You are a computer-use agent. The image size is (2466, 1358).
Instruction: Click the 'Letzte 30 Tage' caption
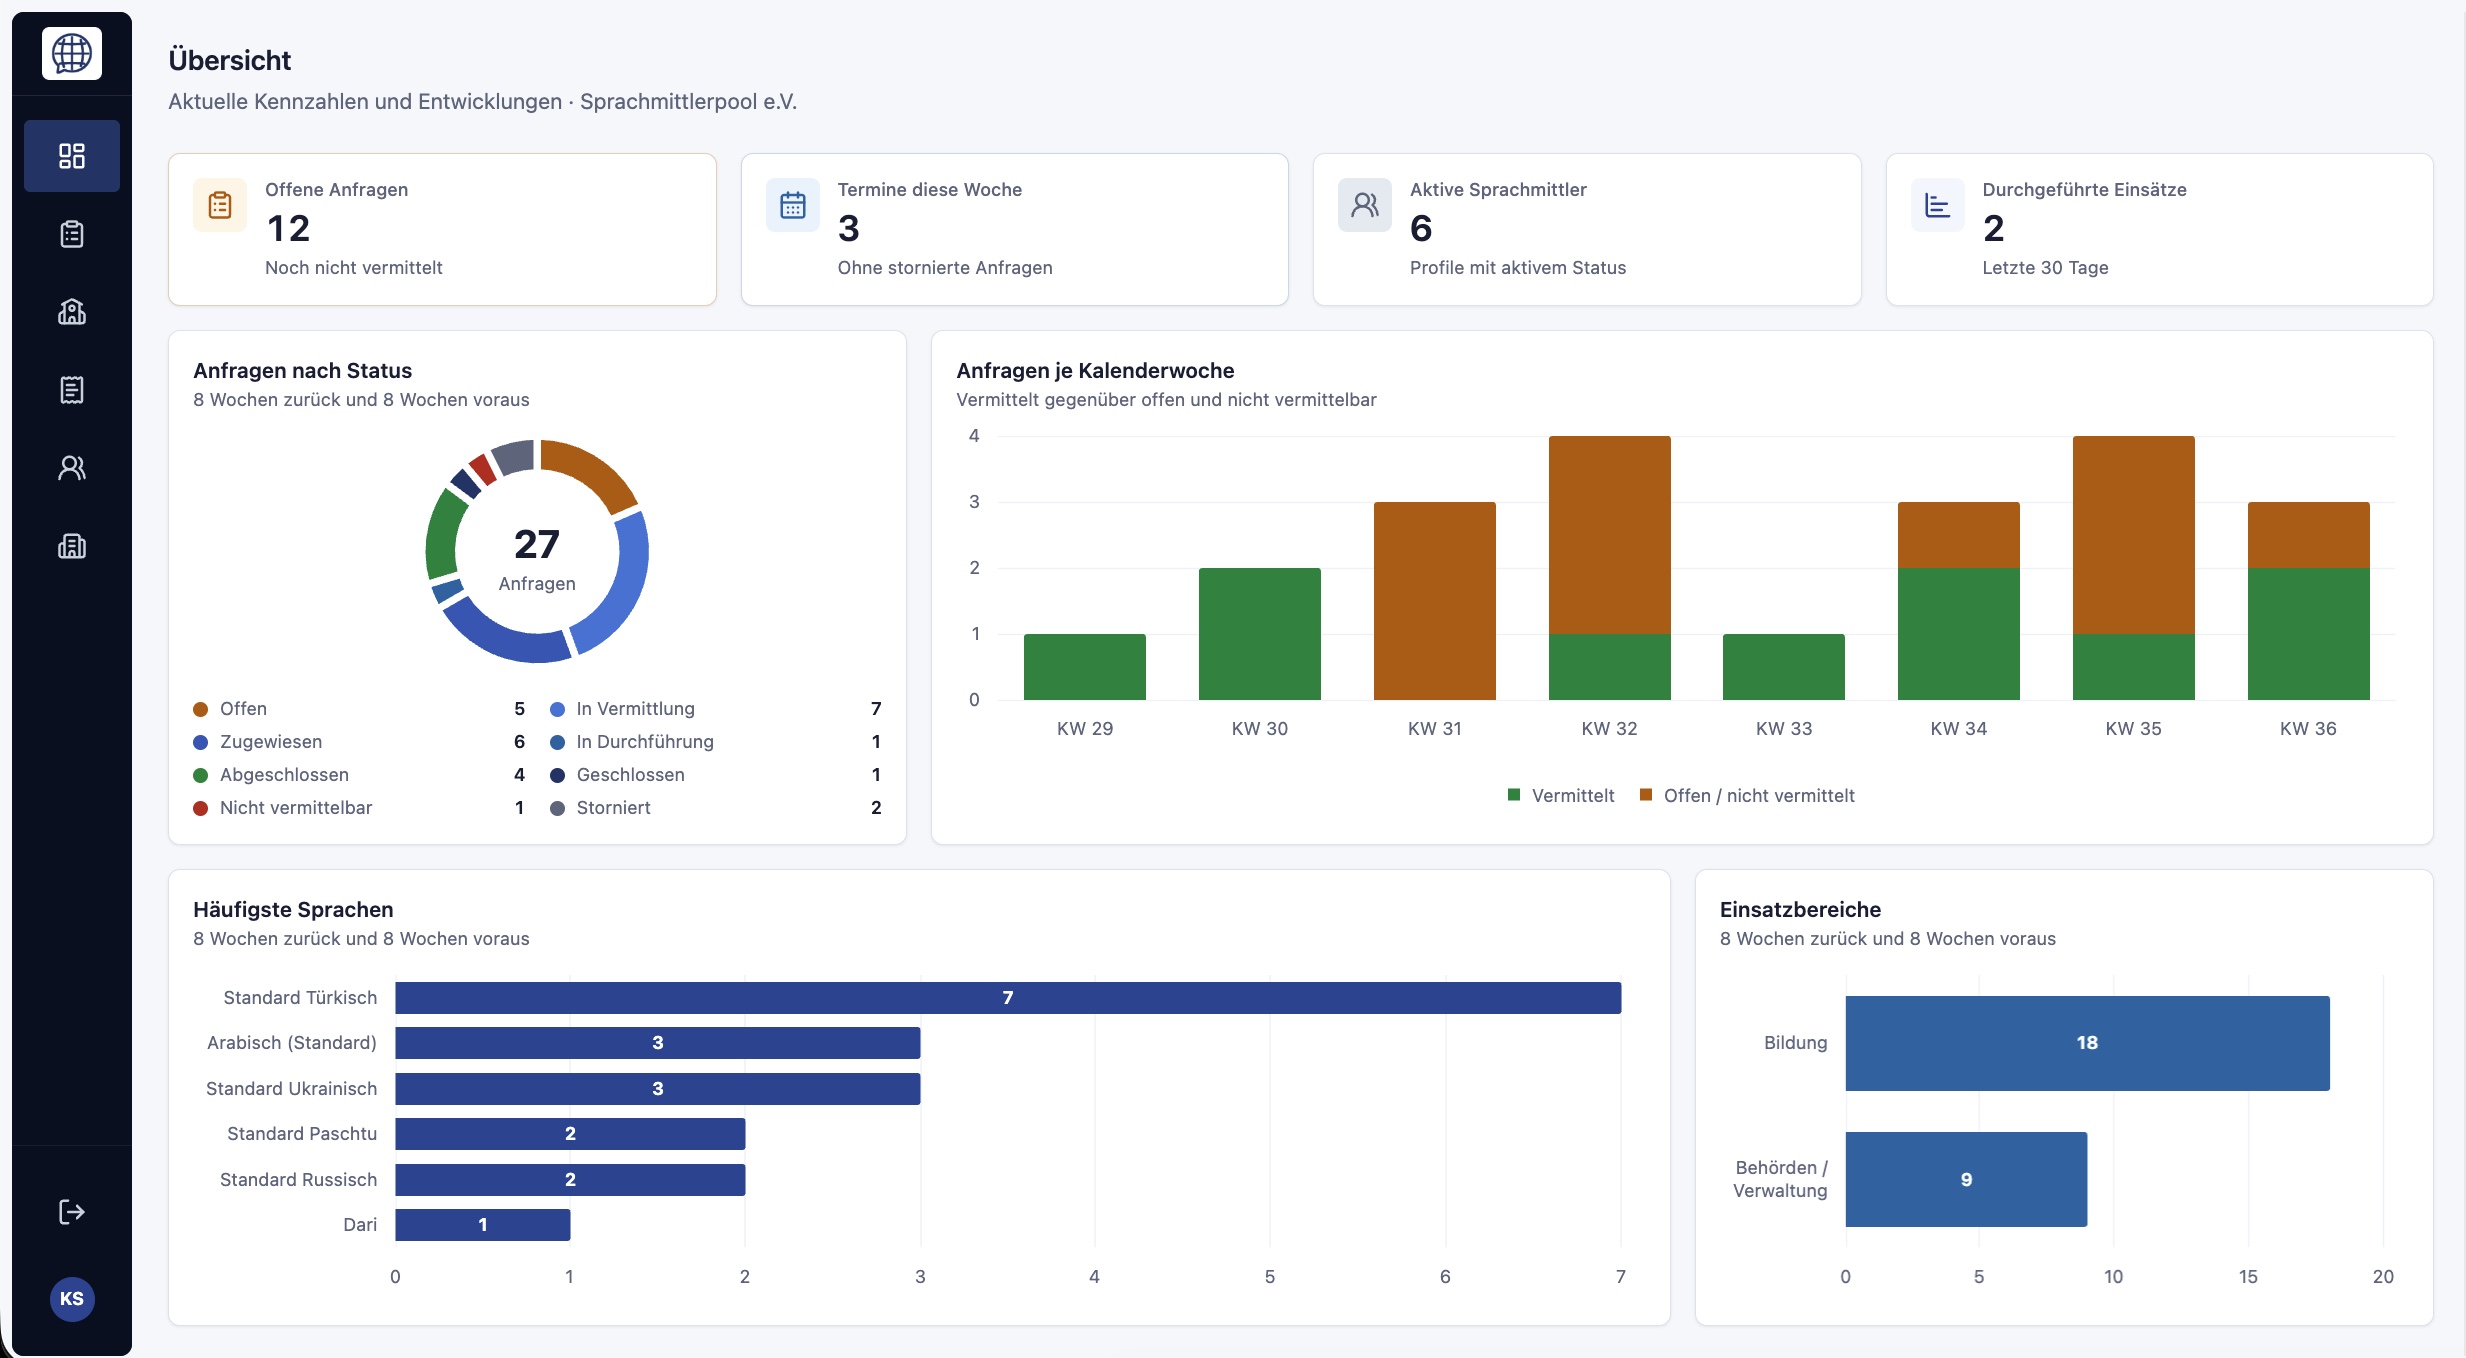[2046, 268]
